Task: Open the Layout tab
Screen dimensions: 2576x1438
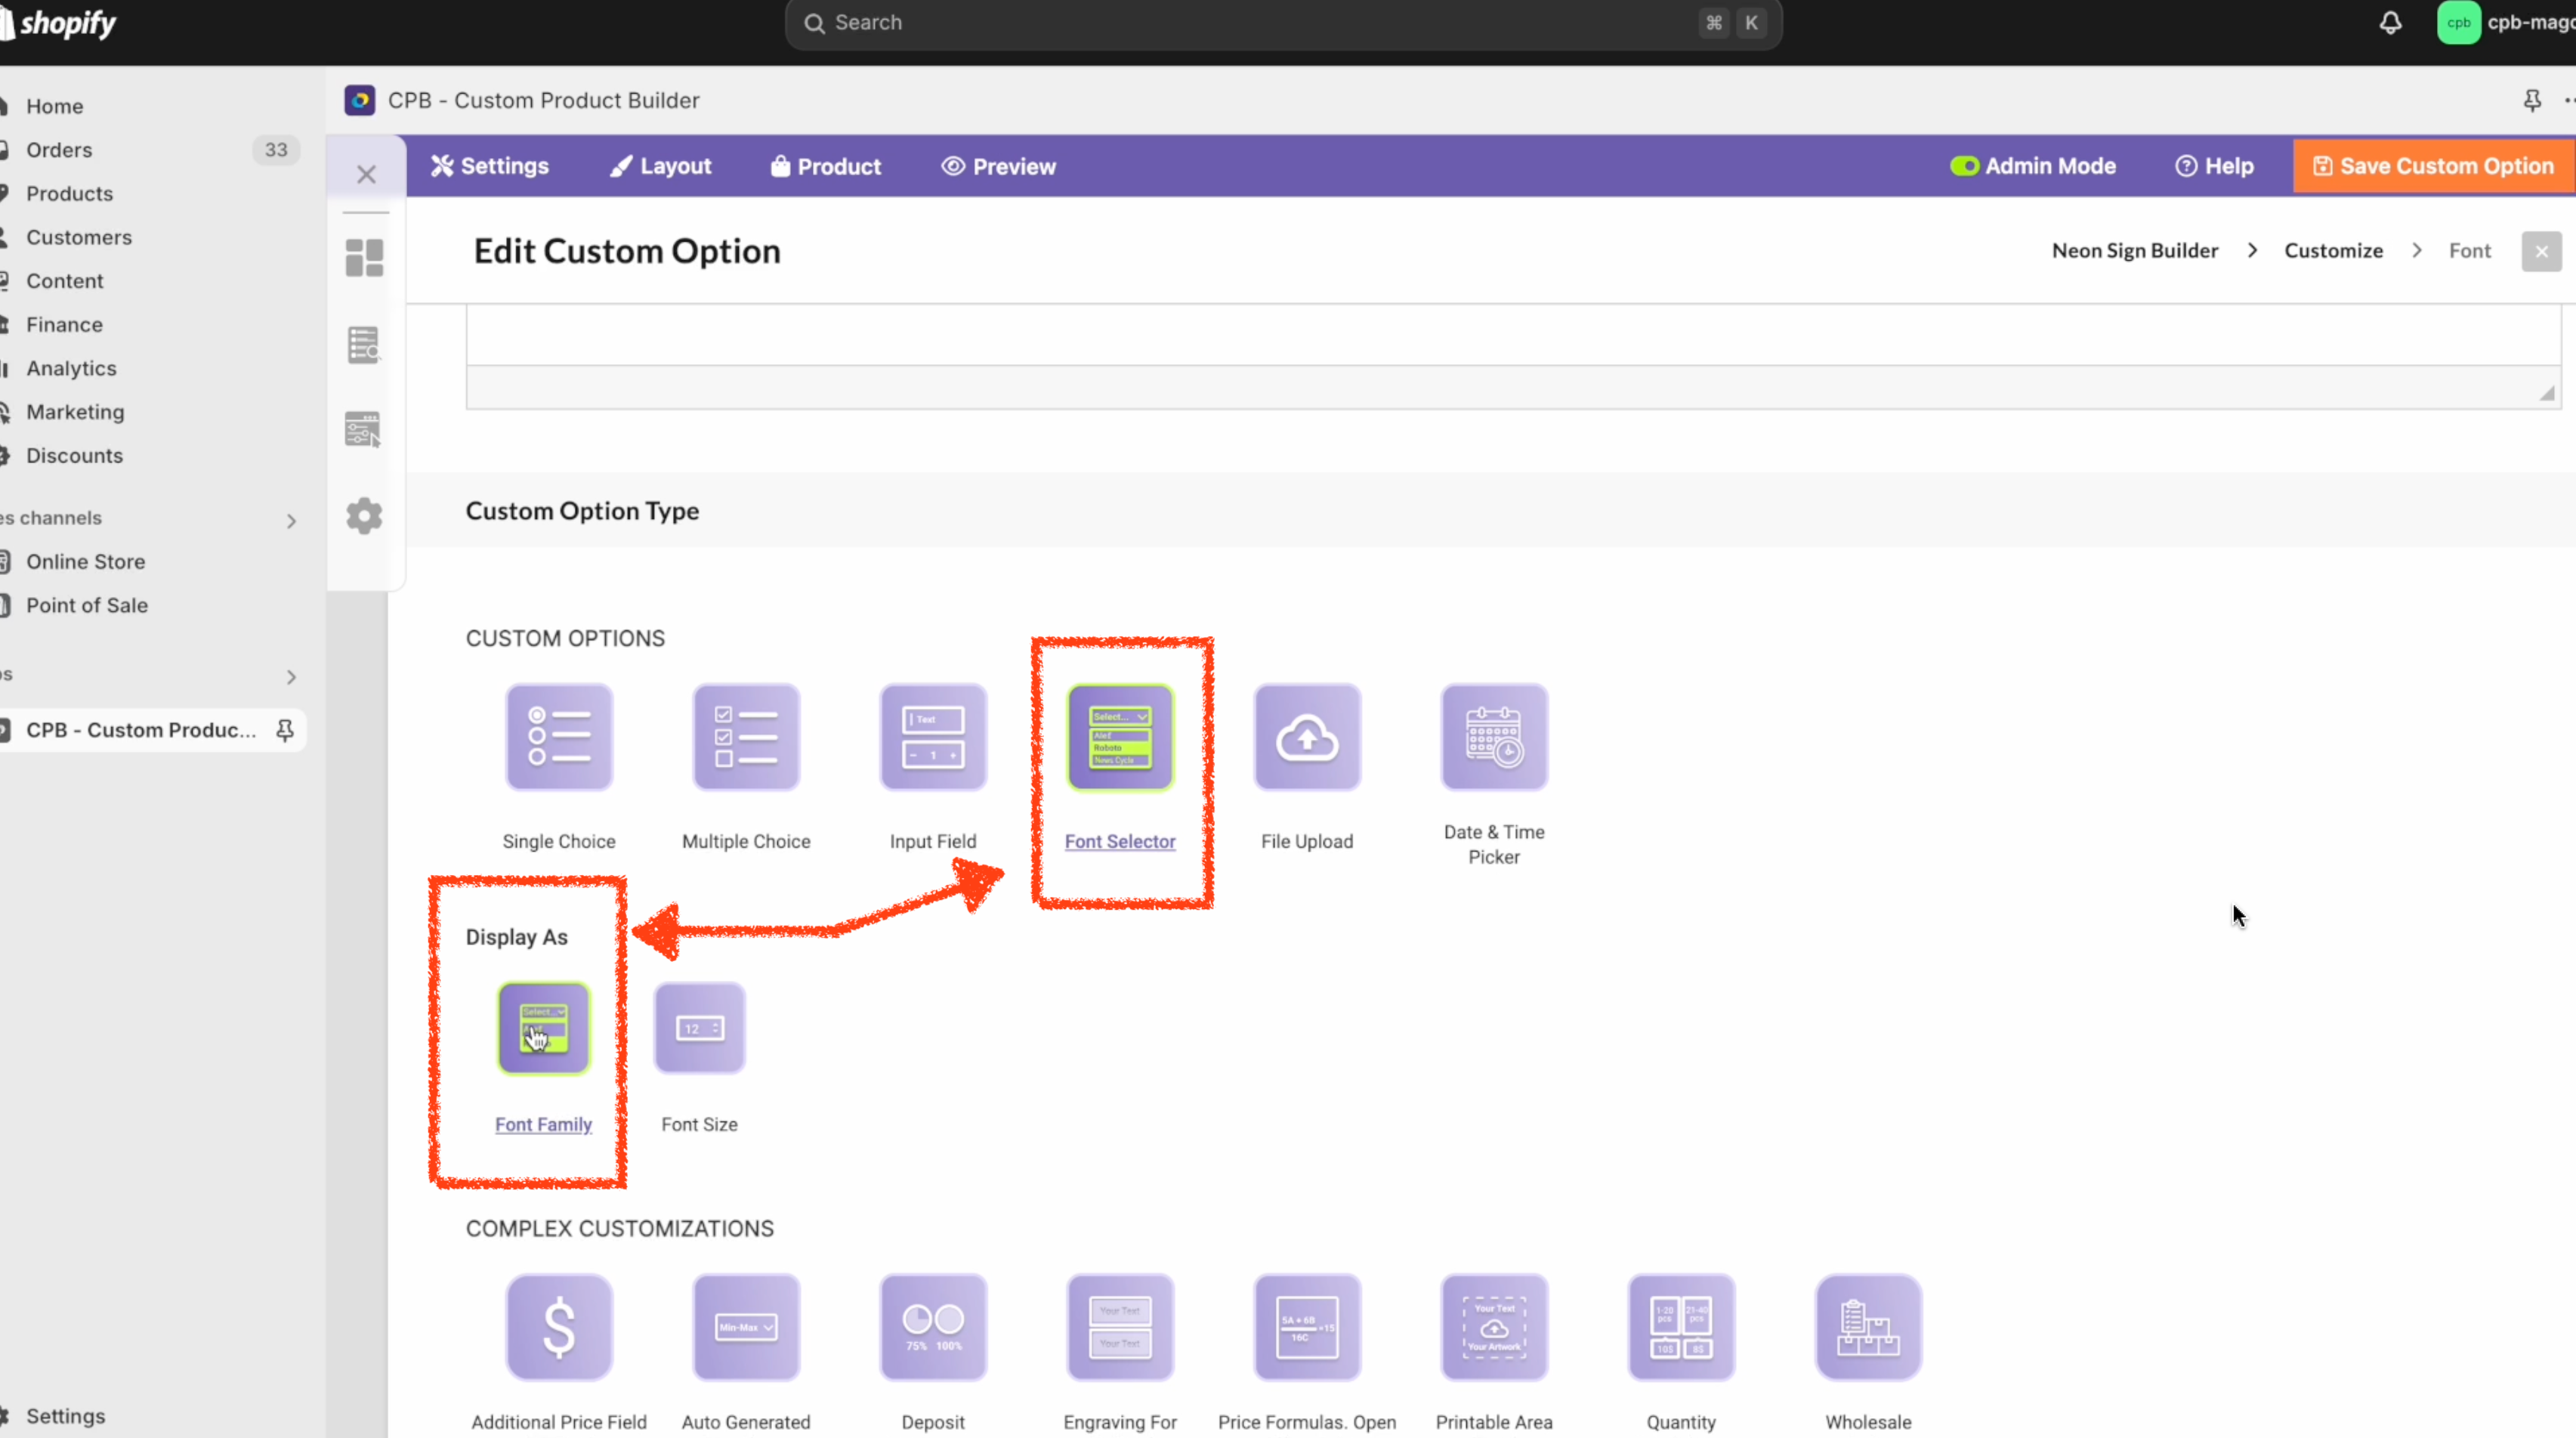Action: [x=661, y=166]
